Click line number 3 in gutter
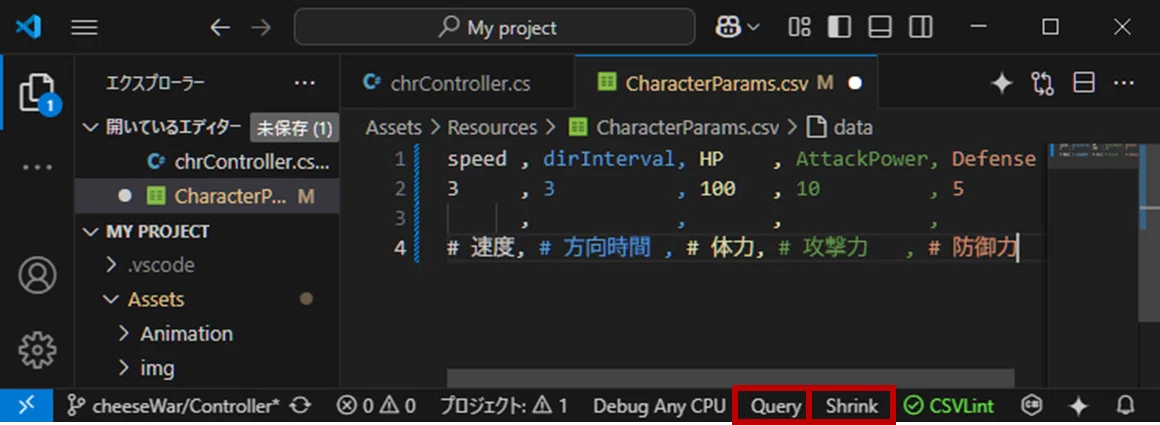The image size is (1160, 425). pos(399,218)
